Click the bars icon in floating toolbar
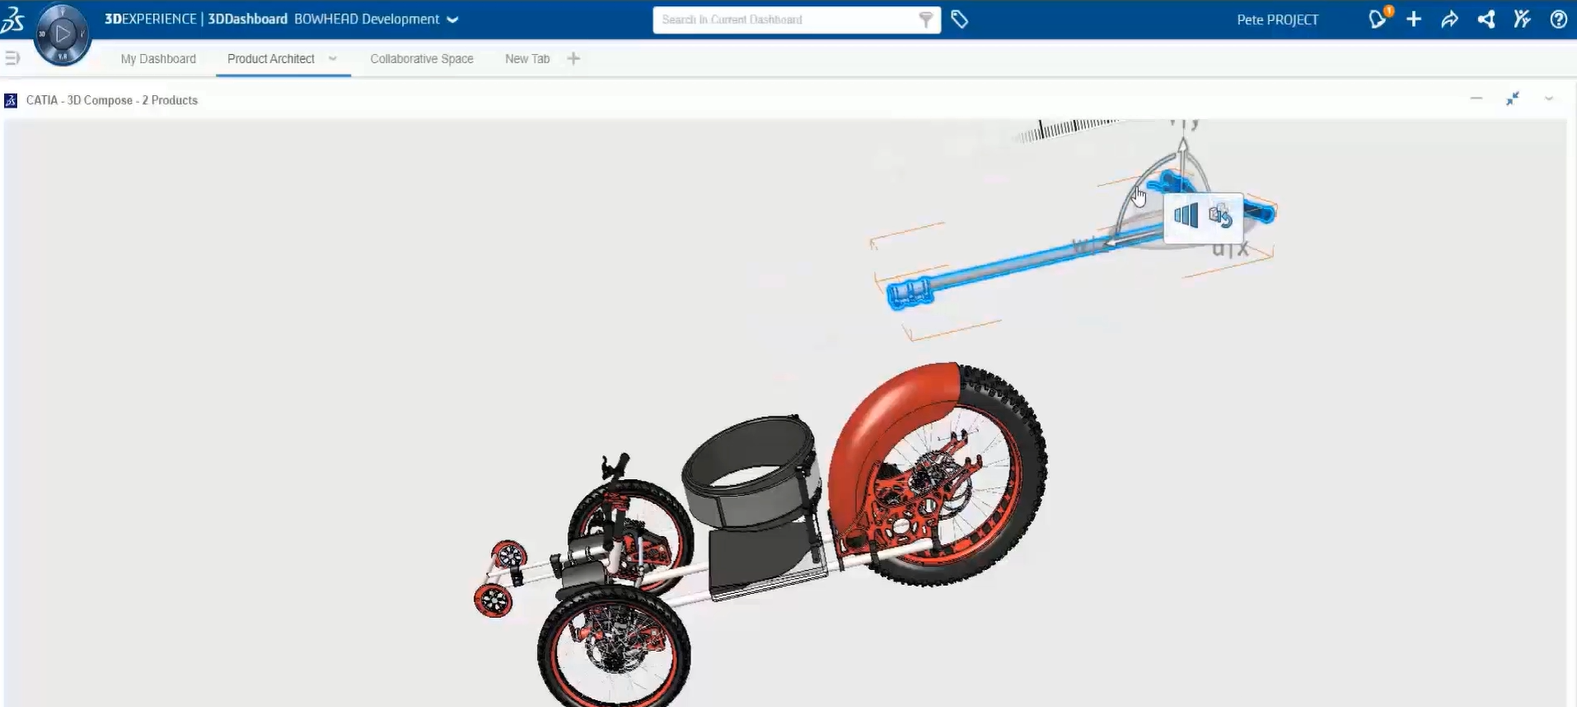The width and height of the screenshot is (1577, 707). (x=1186, y=215)
